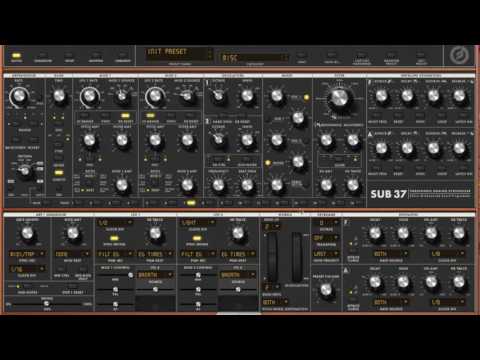This screenshot has height=360, width=480.
Task: Open the Octave 0 dropdown
Action: (326, 223)
